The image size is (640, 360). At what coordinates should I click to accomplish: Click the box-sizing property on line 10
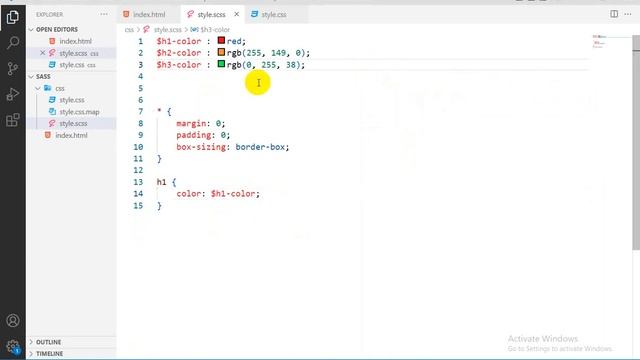coord(201,147)
